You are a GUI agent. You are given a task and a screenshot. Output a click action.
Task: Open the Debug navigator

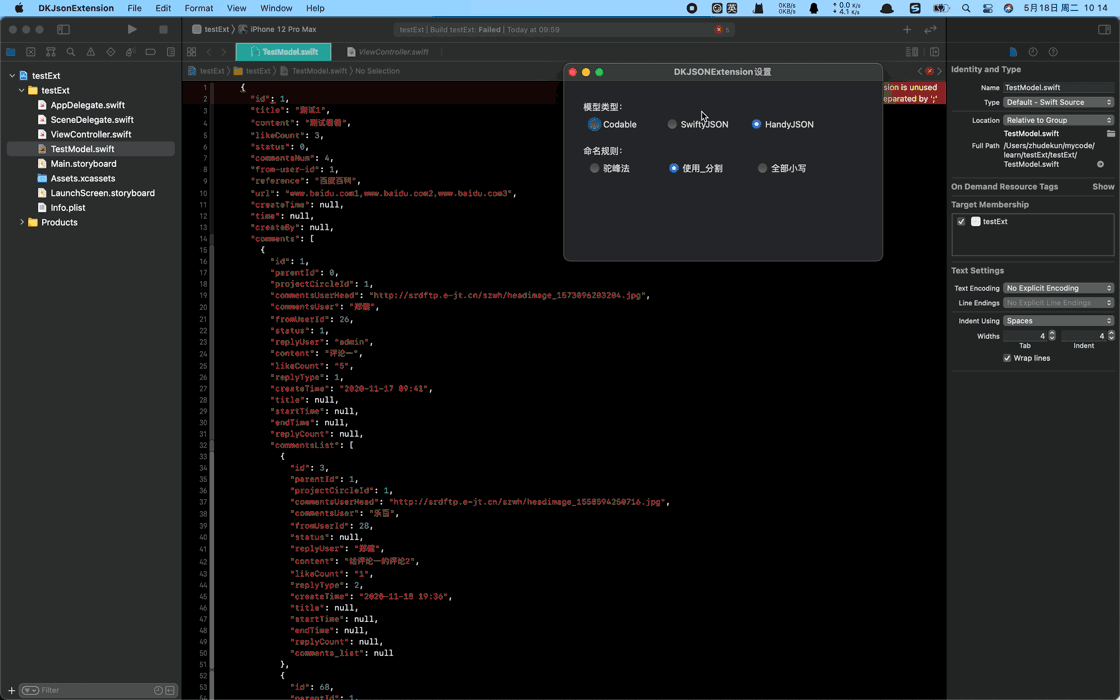(x=131, y=51)
